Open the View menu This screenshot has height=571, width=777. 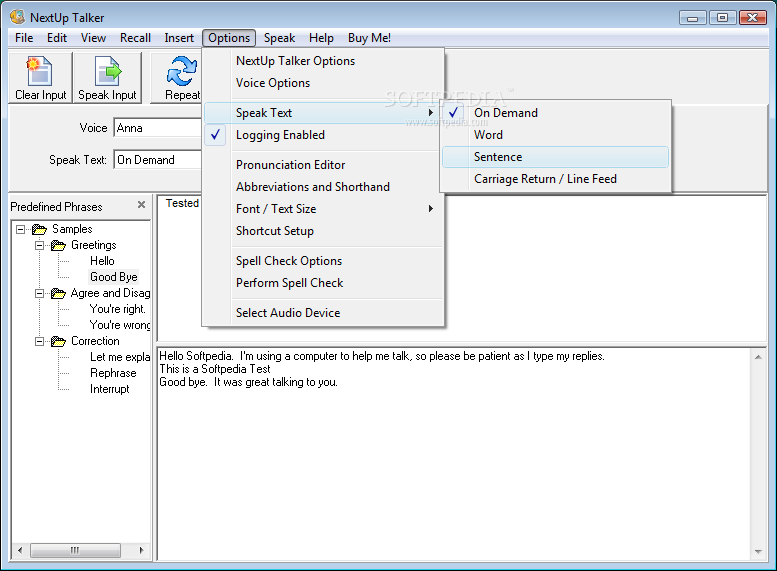tap(93, 38)
